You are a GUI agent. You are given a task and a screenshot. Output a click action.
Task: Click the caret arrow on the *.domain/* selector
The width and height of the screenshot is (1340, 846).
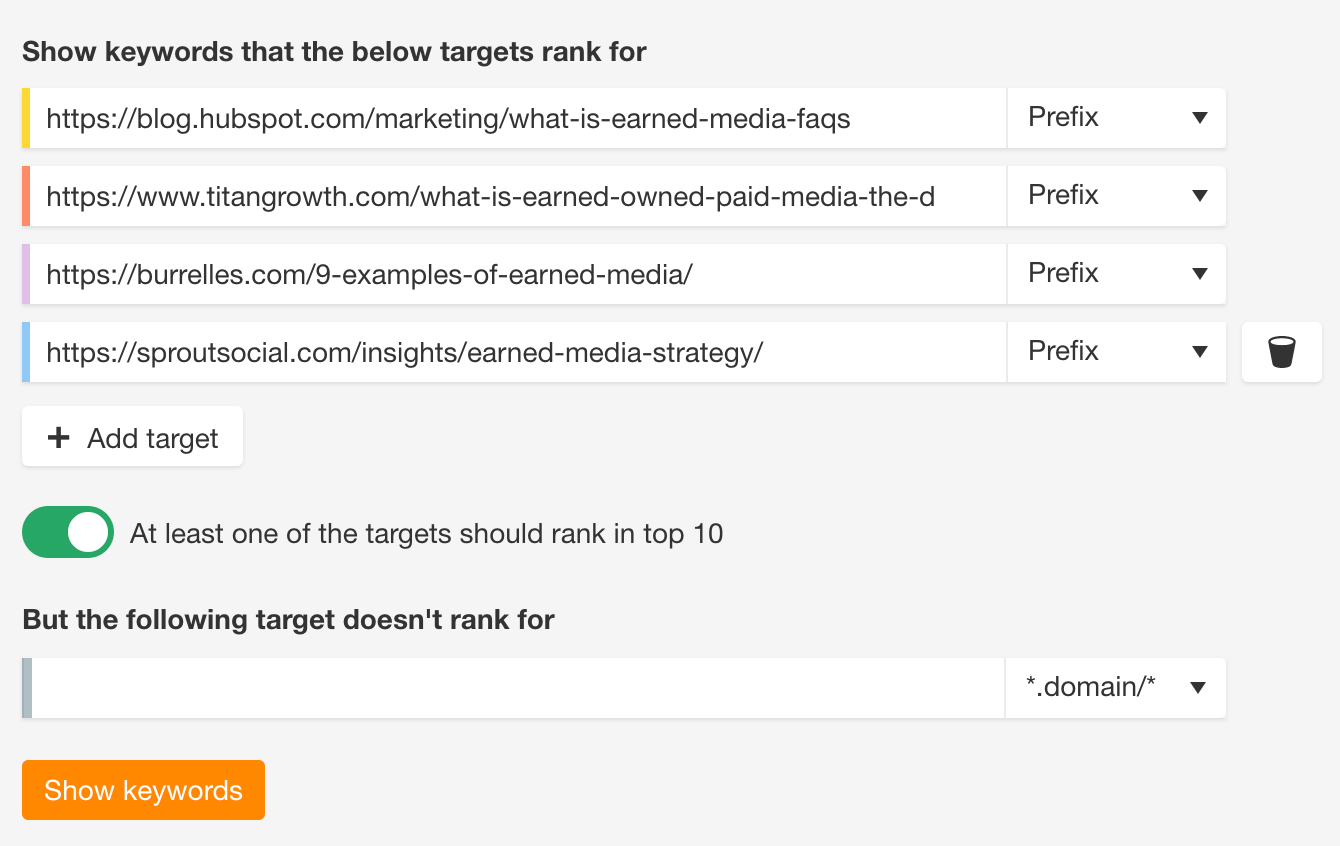pos(1197,687)
